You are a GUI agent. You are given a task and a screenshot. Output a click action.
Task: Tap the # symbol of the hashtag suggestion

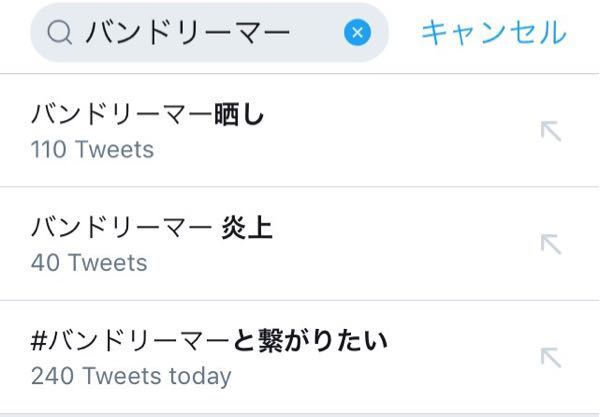[39, 342]
